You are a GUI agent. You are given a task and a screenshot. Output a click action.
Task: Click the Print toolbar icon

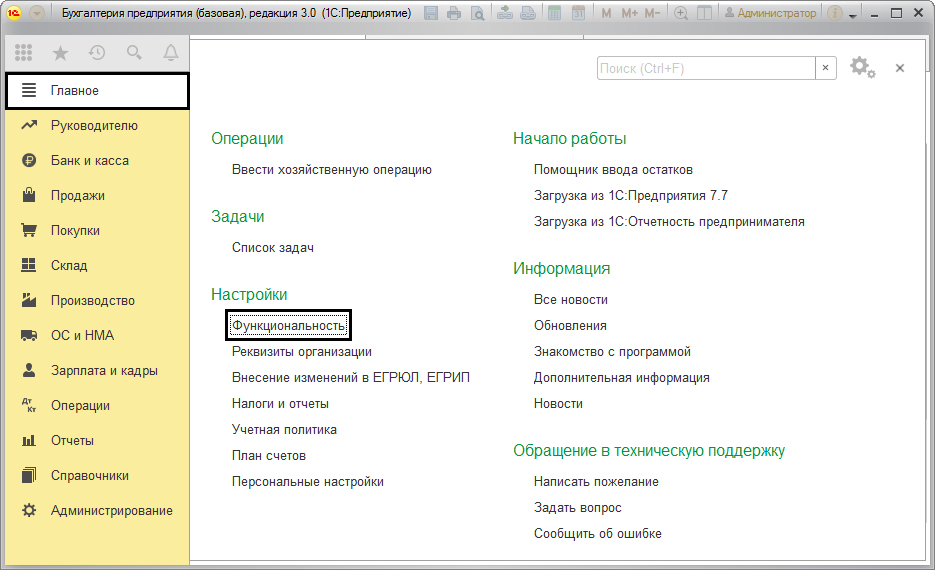point(454,13)
